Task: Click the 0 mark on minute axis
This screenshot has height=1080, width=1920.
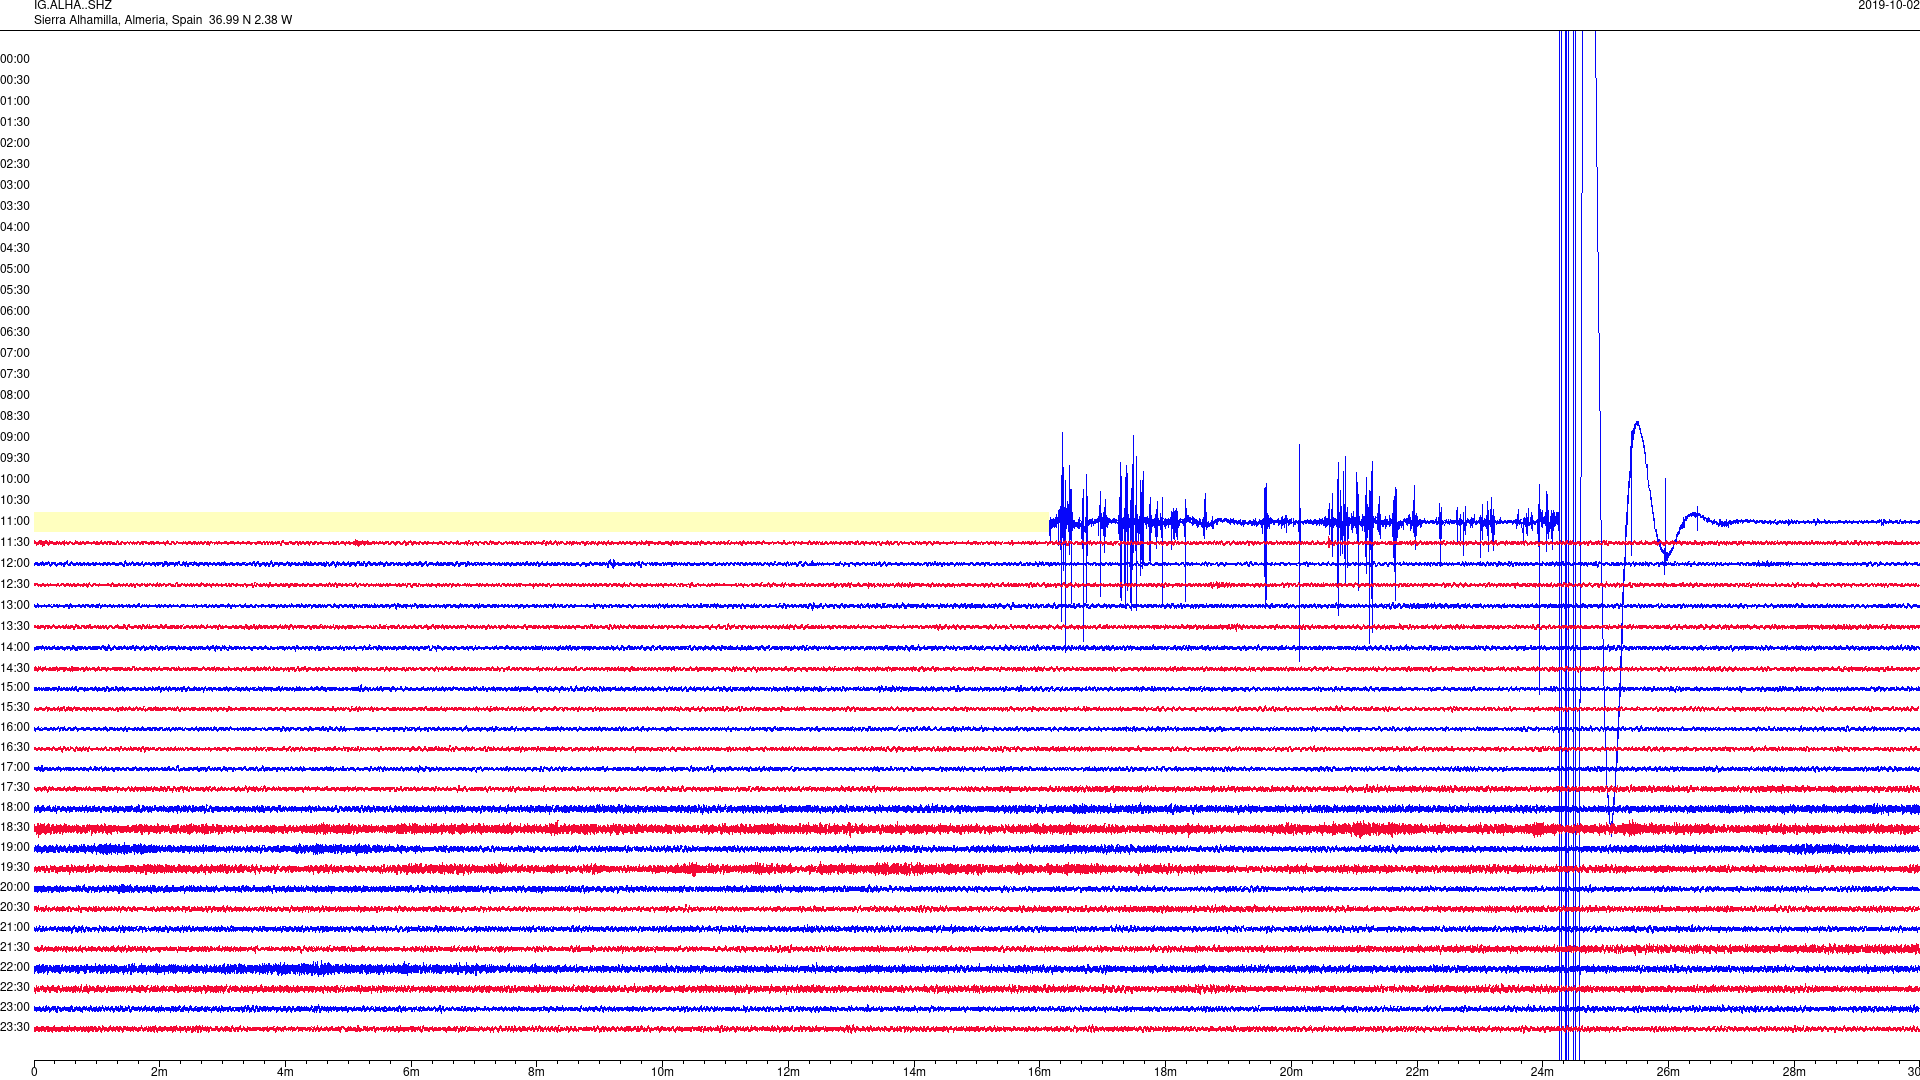Action: [x=34, y=1072]
